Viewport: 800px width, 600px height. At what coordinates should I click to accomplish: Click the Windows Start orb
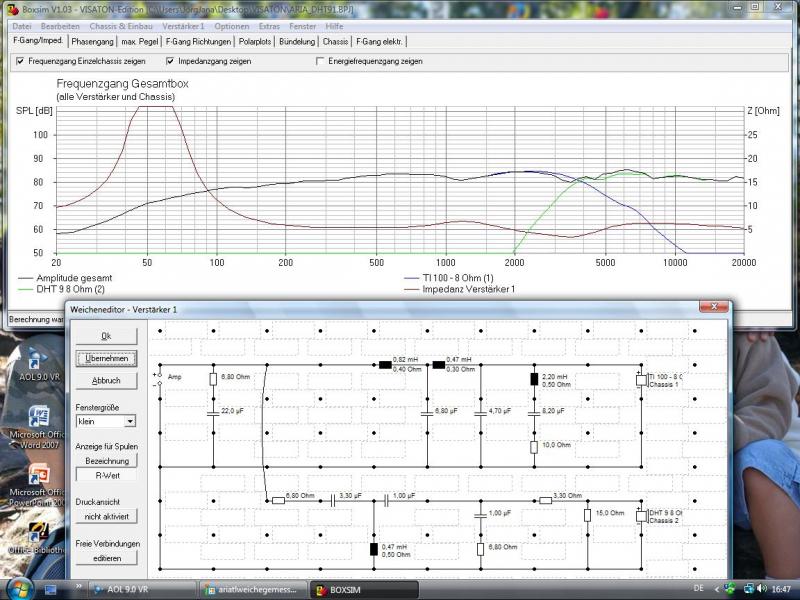pos(20,588)
